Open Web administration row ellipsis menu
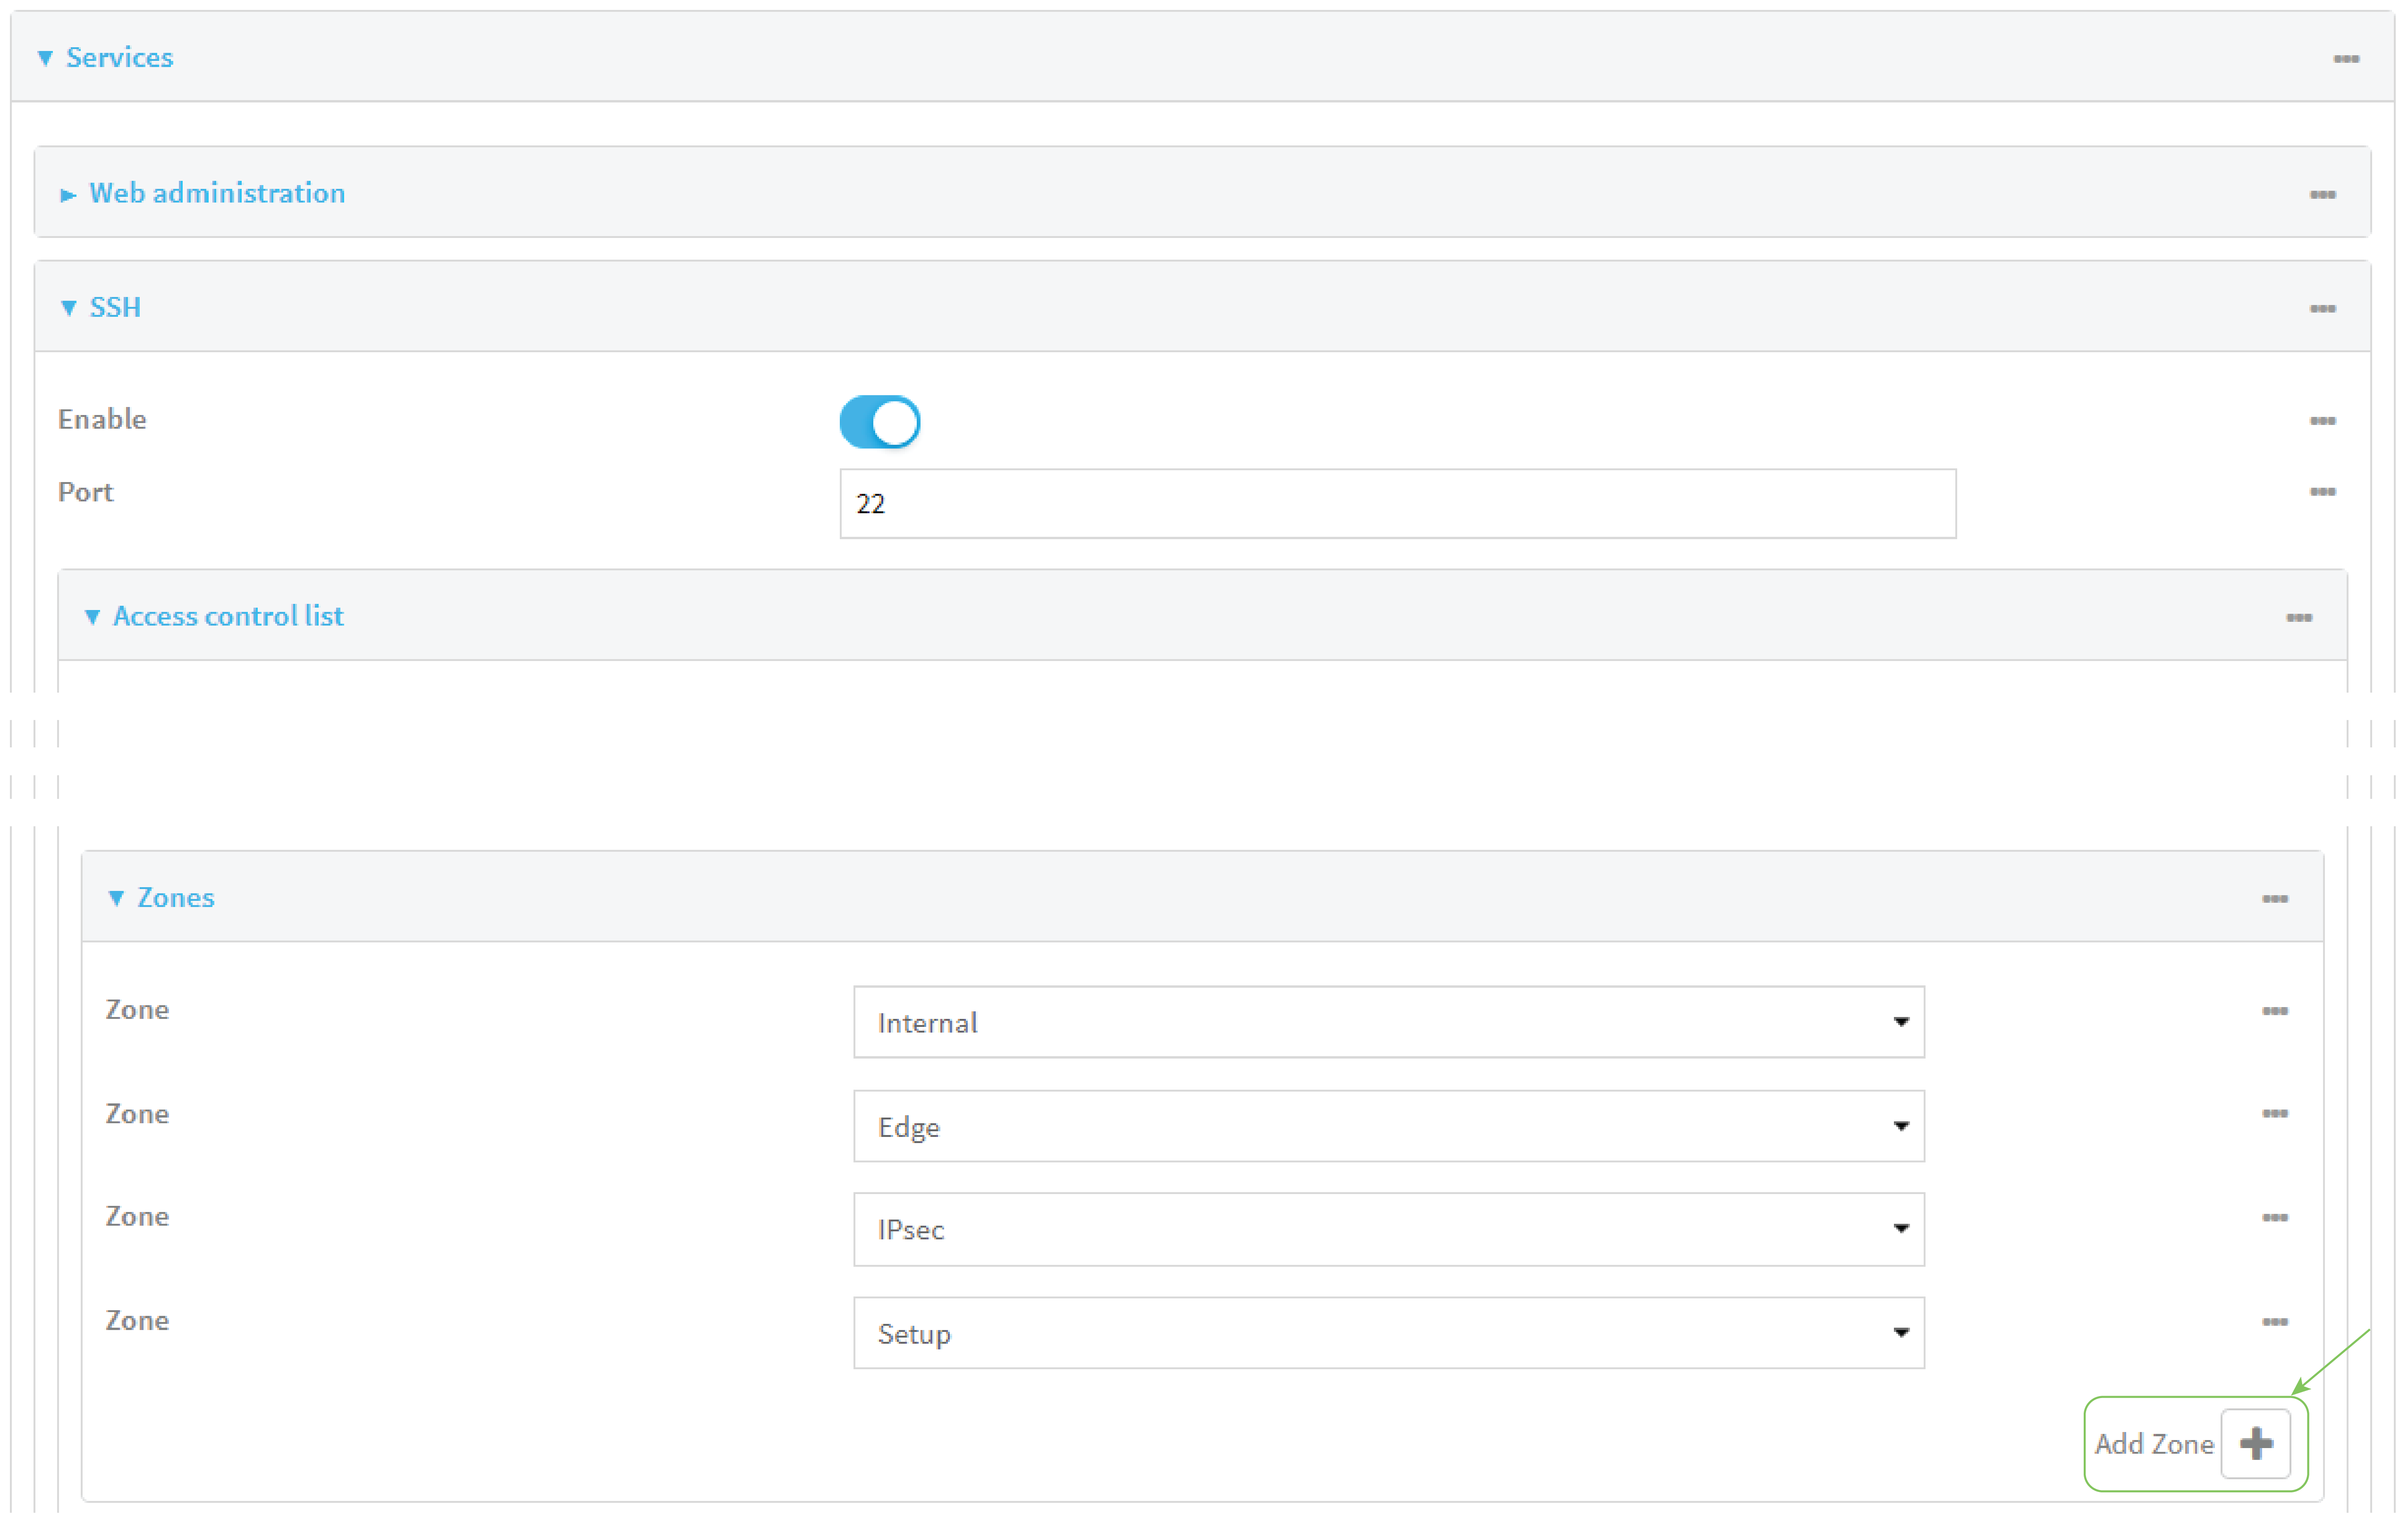2408x1517 pixels. click(x=2322, y=194)
